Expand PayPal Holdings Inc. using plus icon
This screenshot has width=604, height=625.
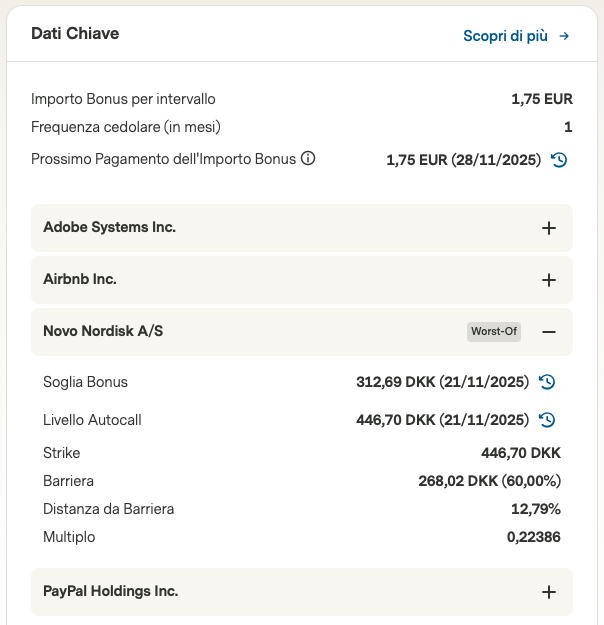click(548, 592)
